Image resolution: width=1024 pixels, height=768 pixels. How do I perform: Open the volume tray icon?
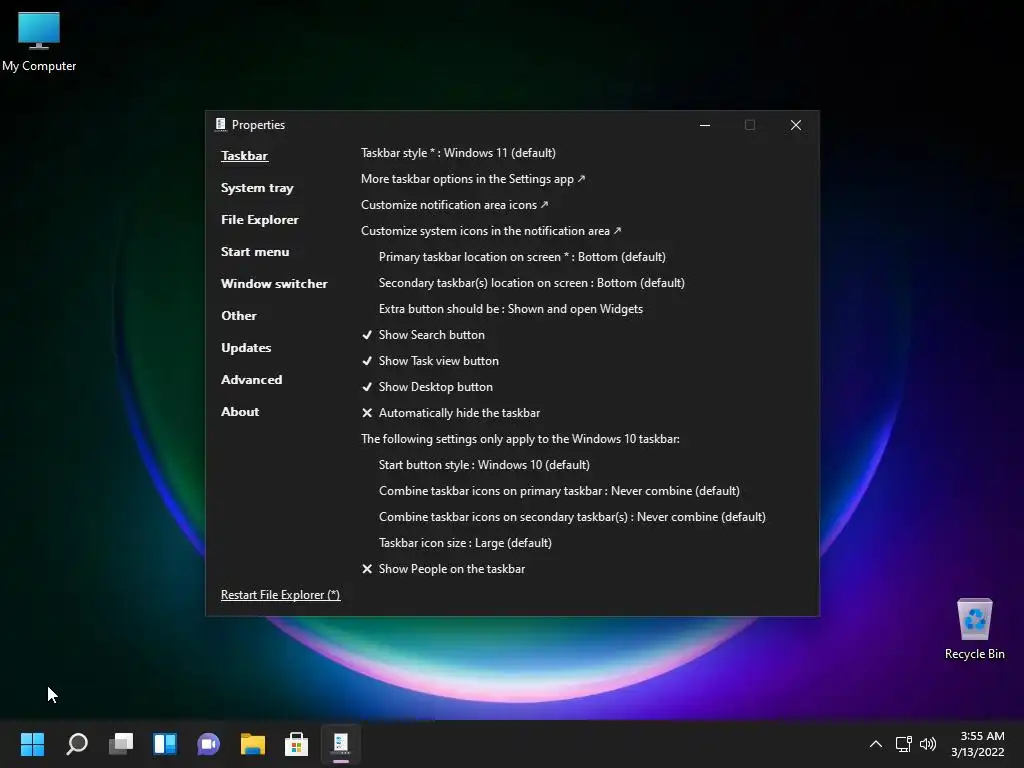pyautogui.click(x=928, y=744)
